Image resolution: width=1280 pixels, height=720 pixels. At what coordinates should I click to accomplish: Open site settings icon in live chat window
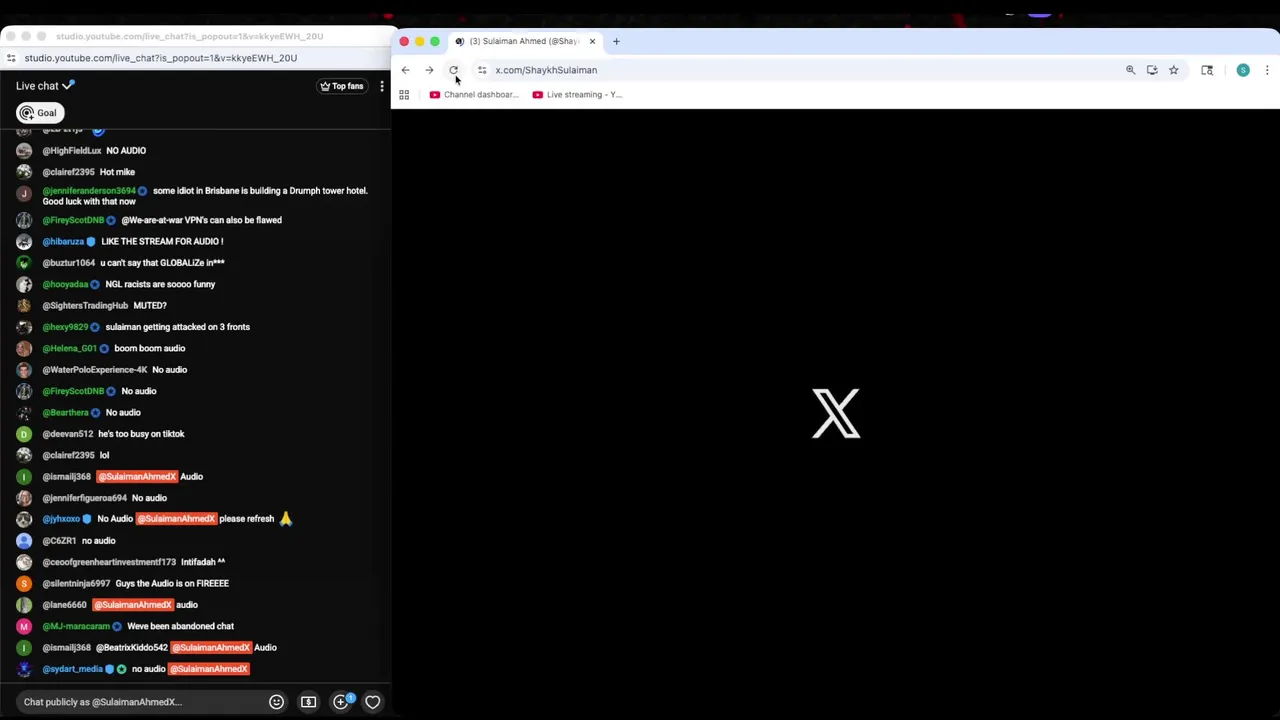click(x=10, y=58)
